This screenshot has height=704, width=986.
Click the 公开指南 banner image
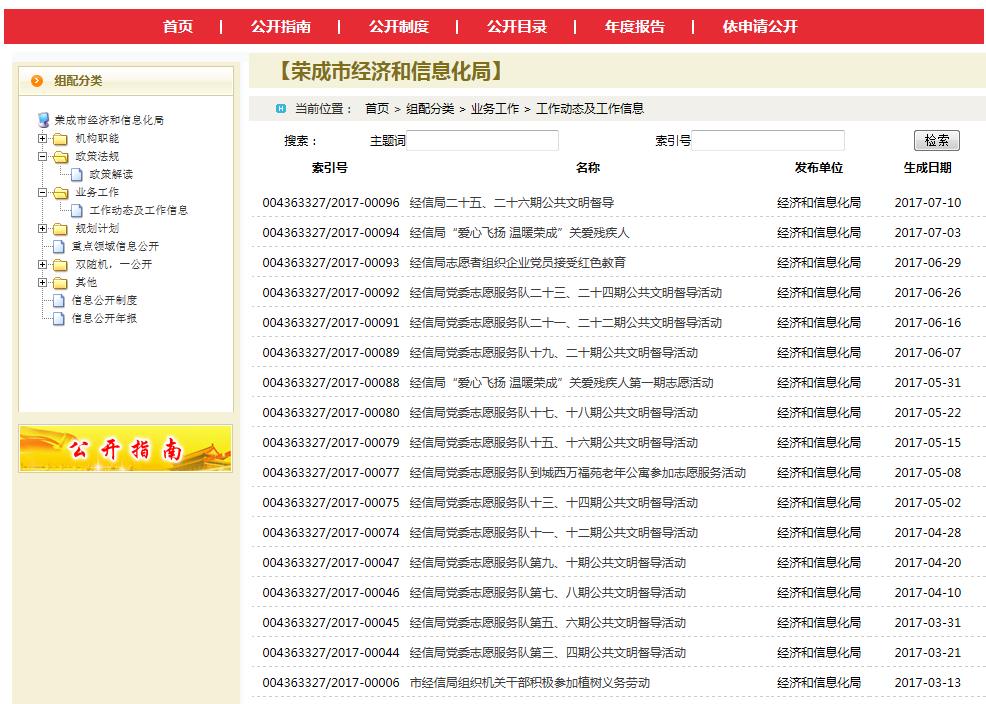pos(126,449)
